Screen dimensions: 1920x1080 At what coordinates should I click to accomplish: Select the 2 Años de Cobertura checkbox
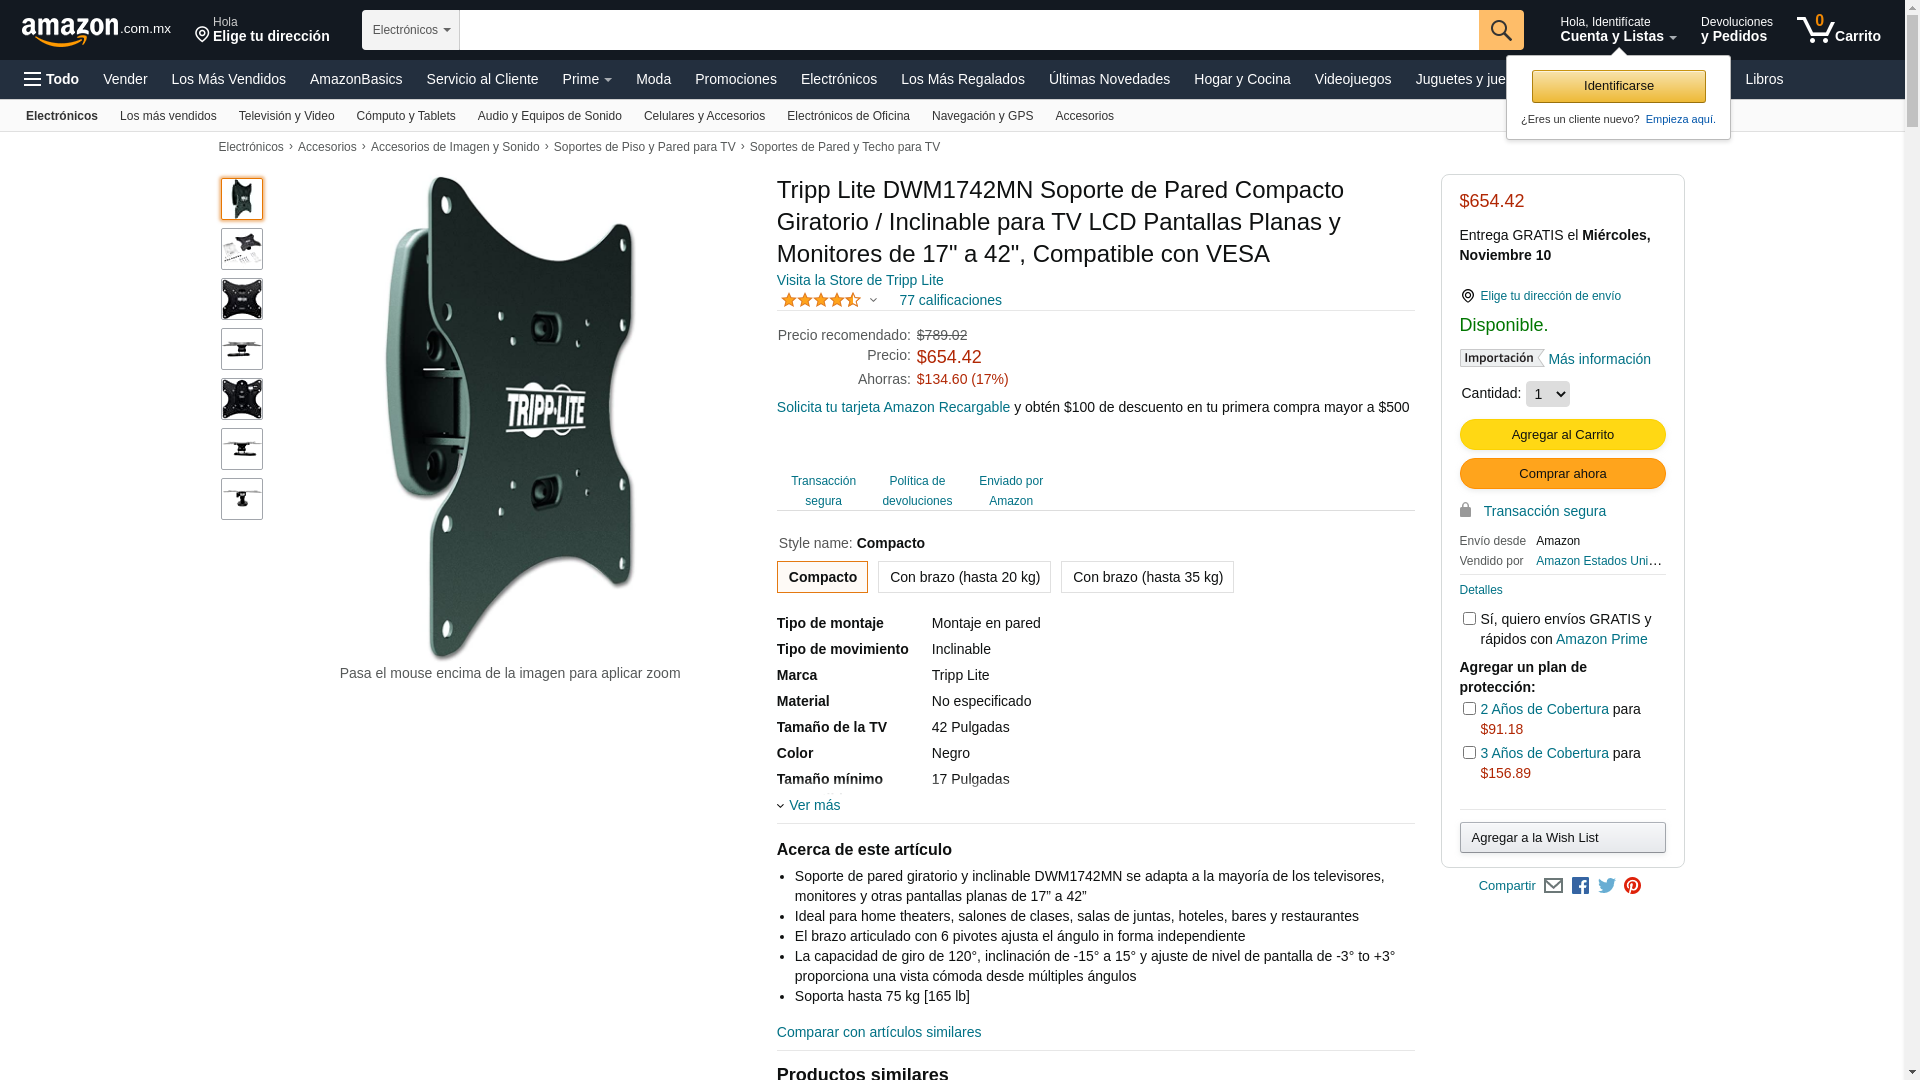(x=1469, y=709)
